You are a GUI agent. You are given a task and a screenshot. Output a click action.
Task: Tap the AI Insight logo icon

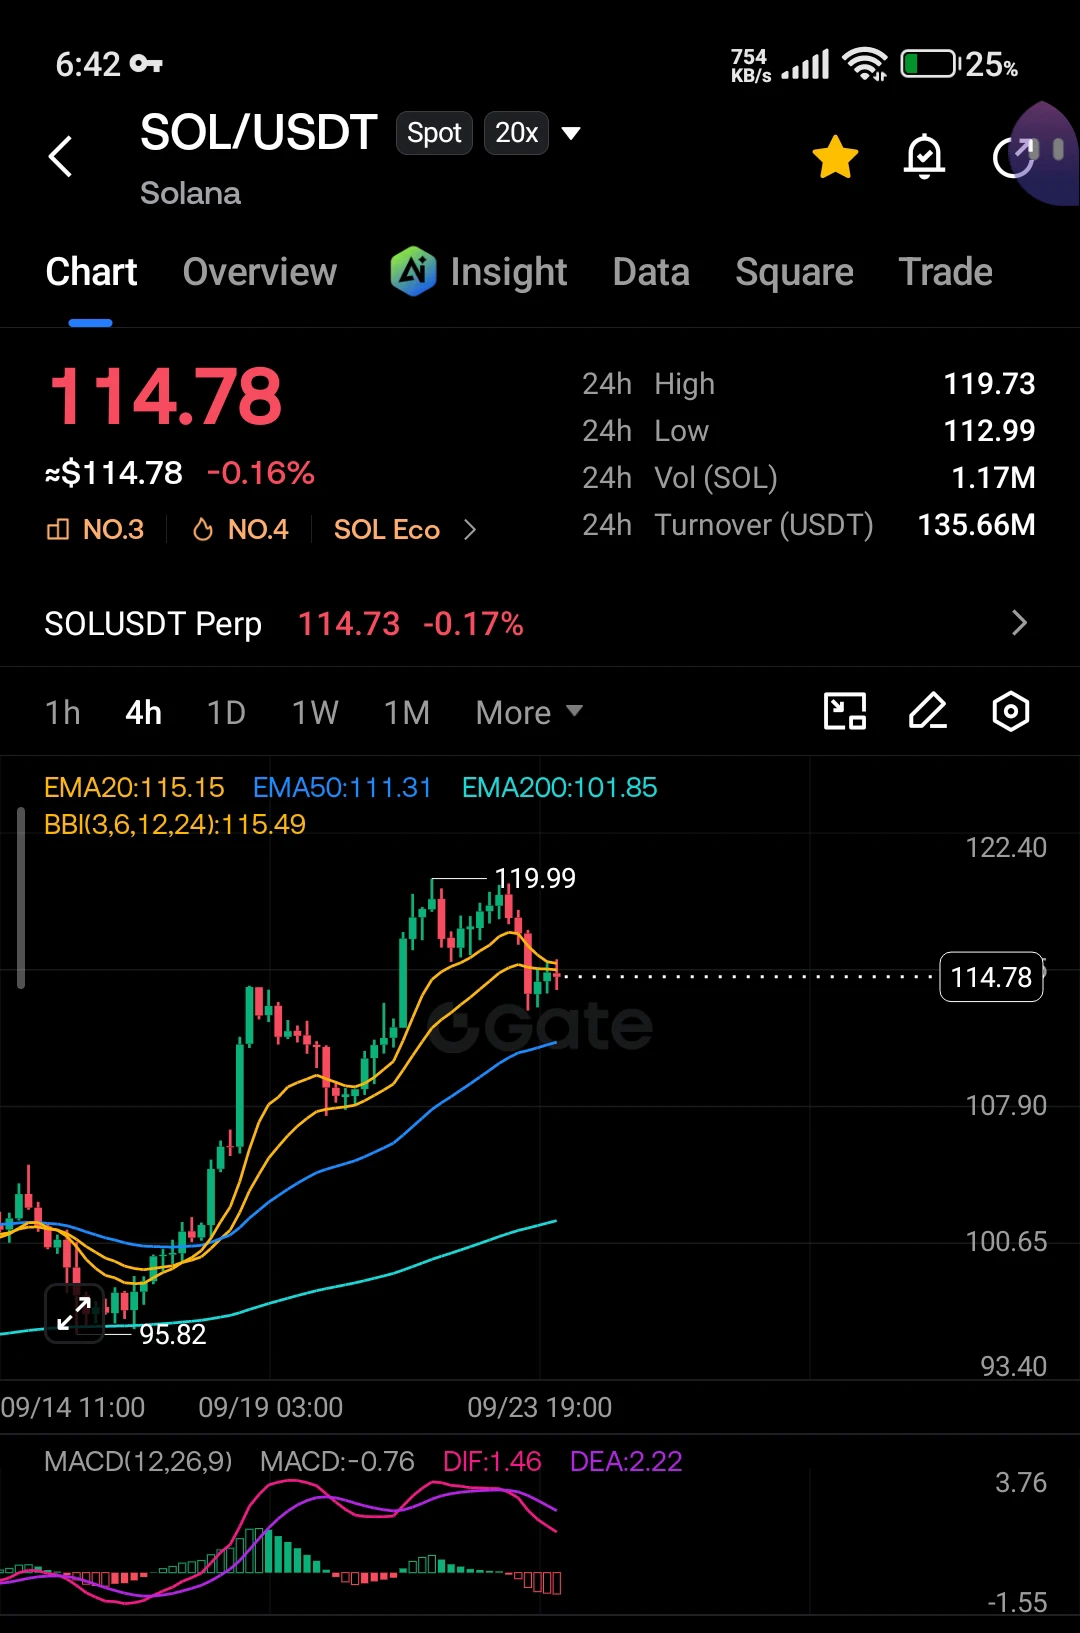(413, 271)
